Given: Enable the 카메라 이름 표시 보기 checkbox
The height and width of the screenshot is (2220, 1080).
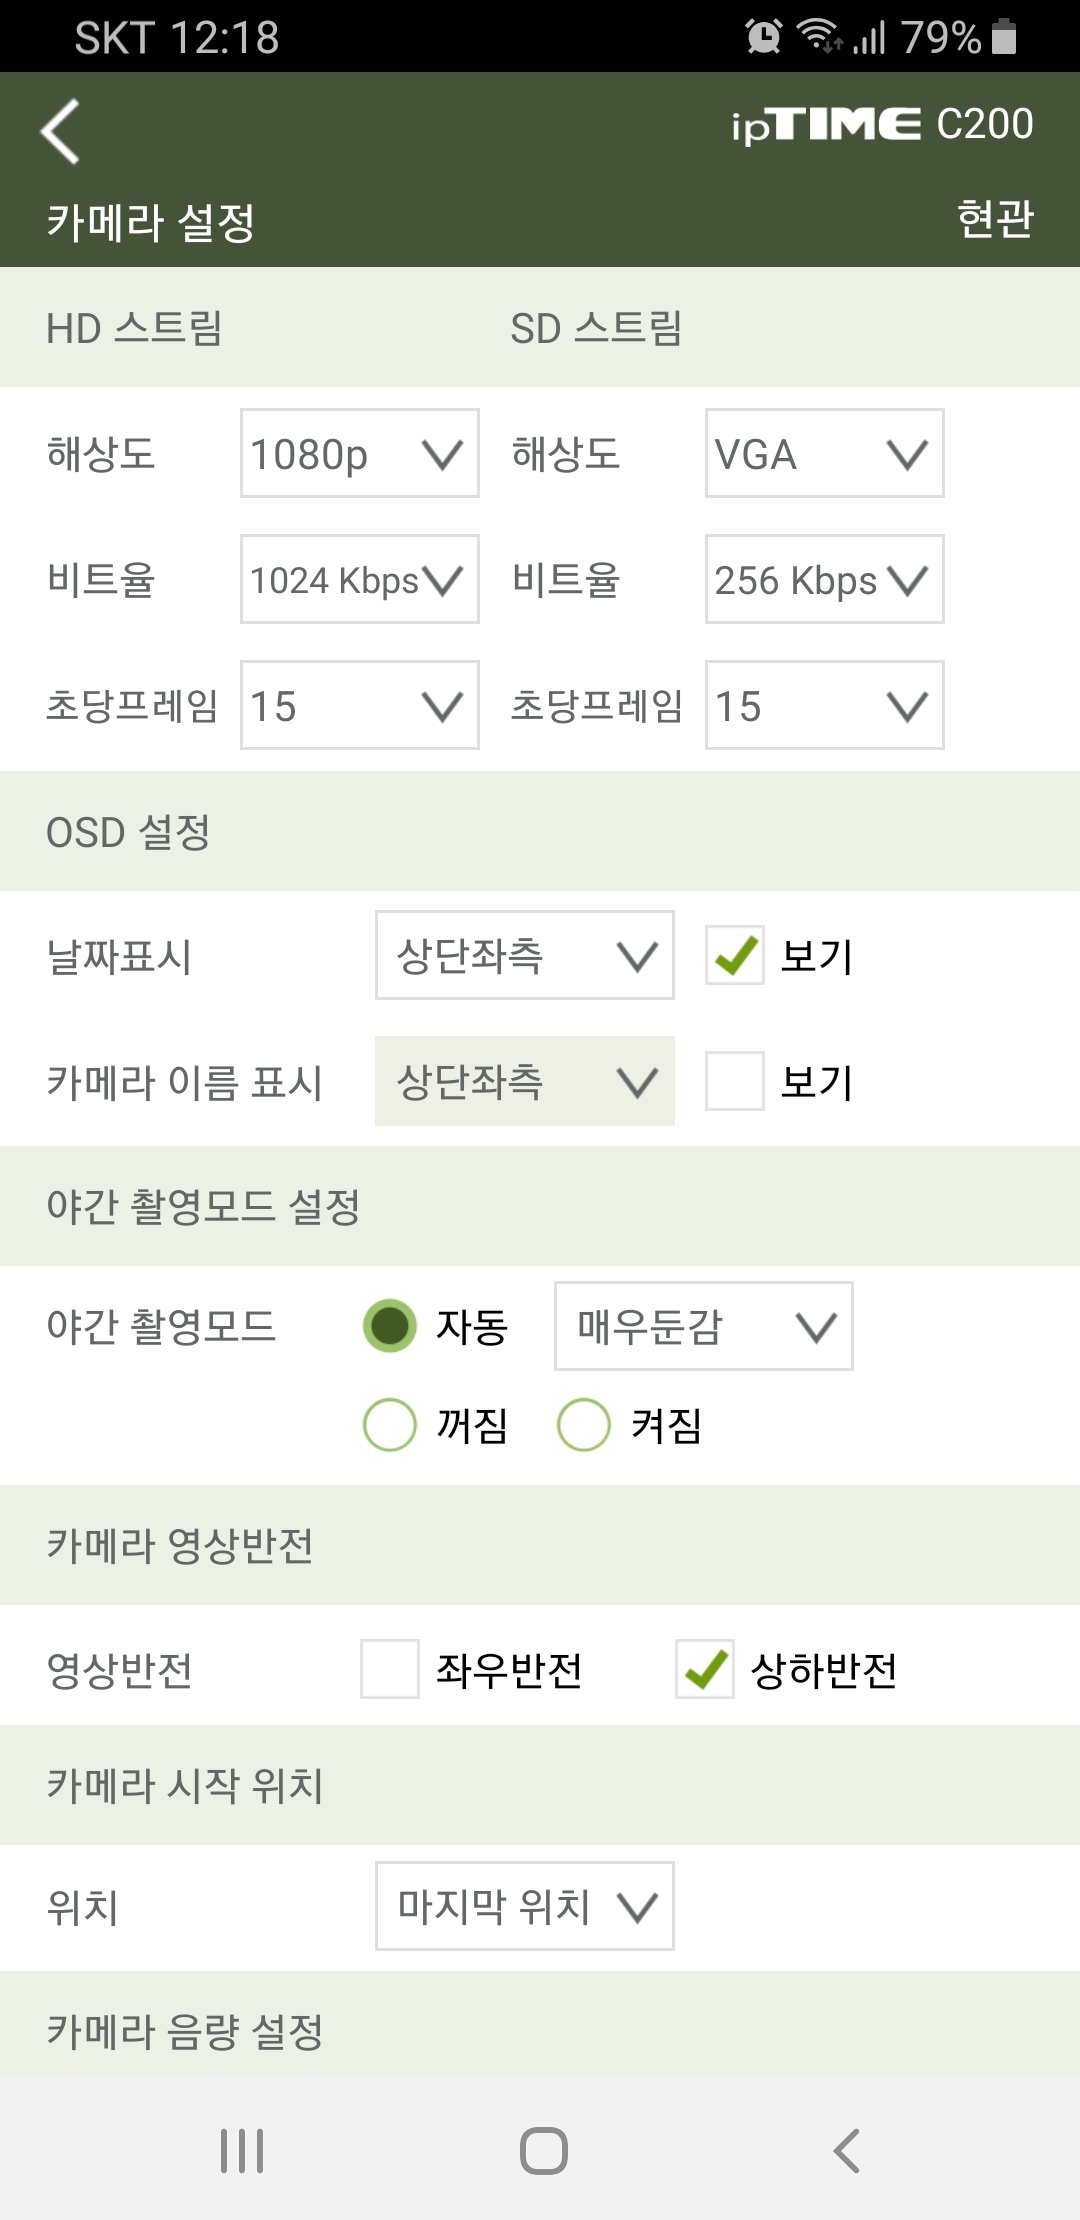Looking at the screenshot, I should pos(735,1081).
